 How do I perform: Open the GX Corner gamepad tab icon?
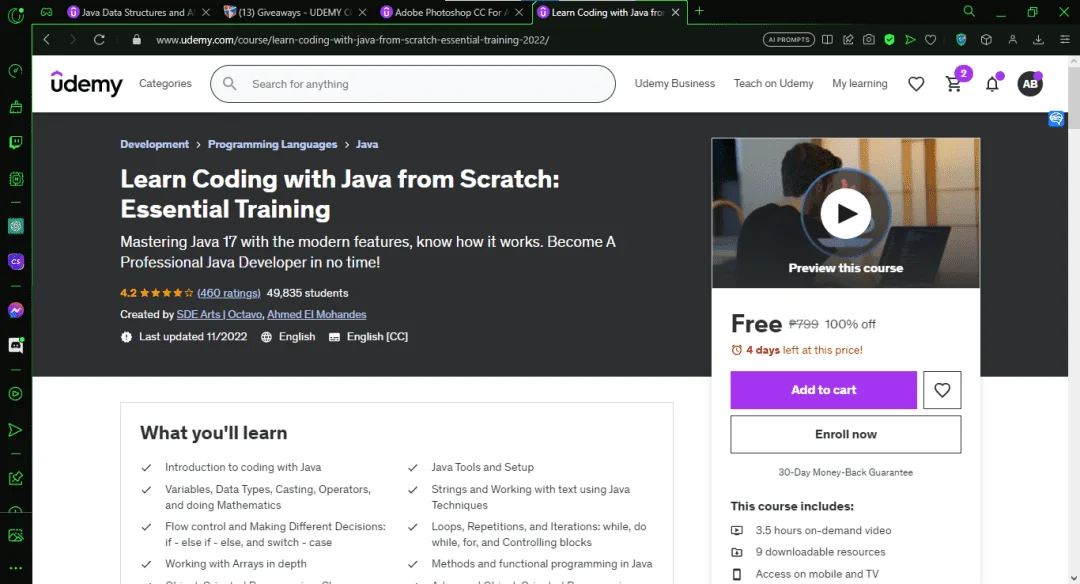[46, 12]
